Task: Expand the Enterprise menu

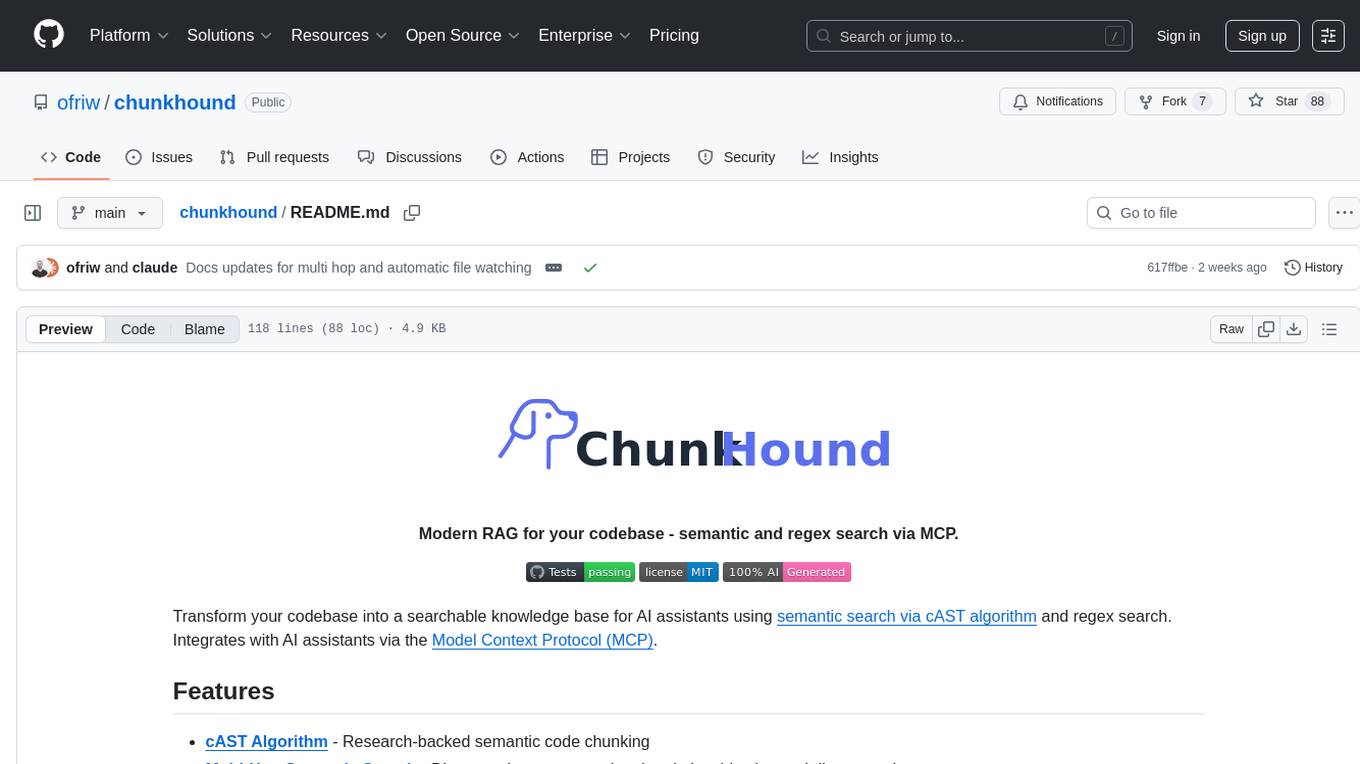Action: click(585, 35)
